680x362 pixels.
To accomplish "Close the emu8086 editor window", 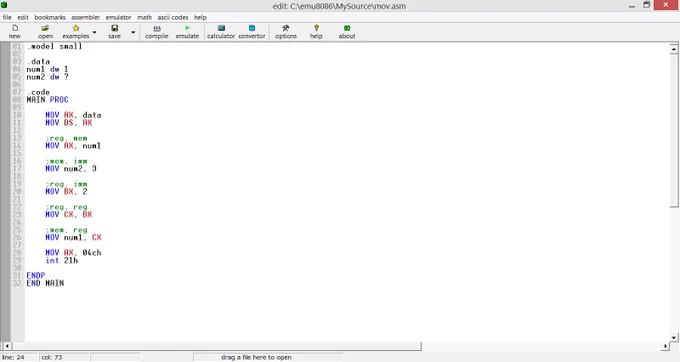I will (x=666, y=5).
